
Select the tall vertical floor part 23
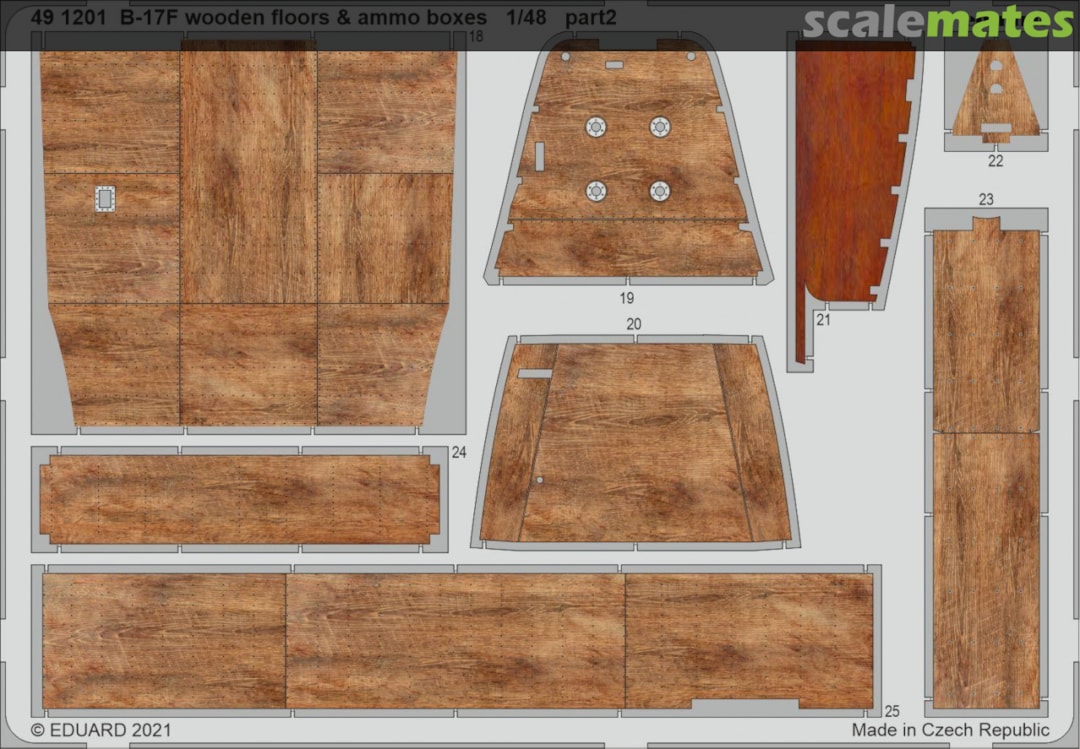tap(985, 460)
